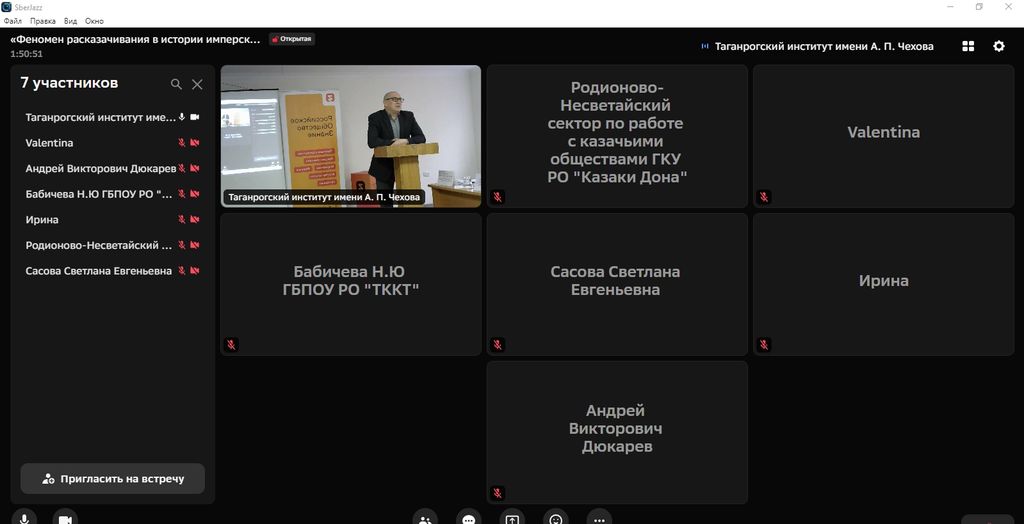Open the emoji reactions icon
This screenshot has width=1024, height=524.
pyautogui.click(x=555, y=518)
